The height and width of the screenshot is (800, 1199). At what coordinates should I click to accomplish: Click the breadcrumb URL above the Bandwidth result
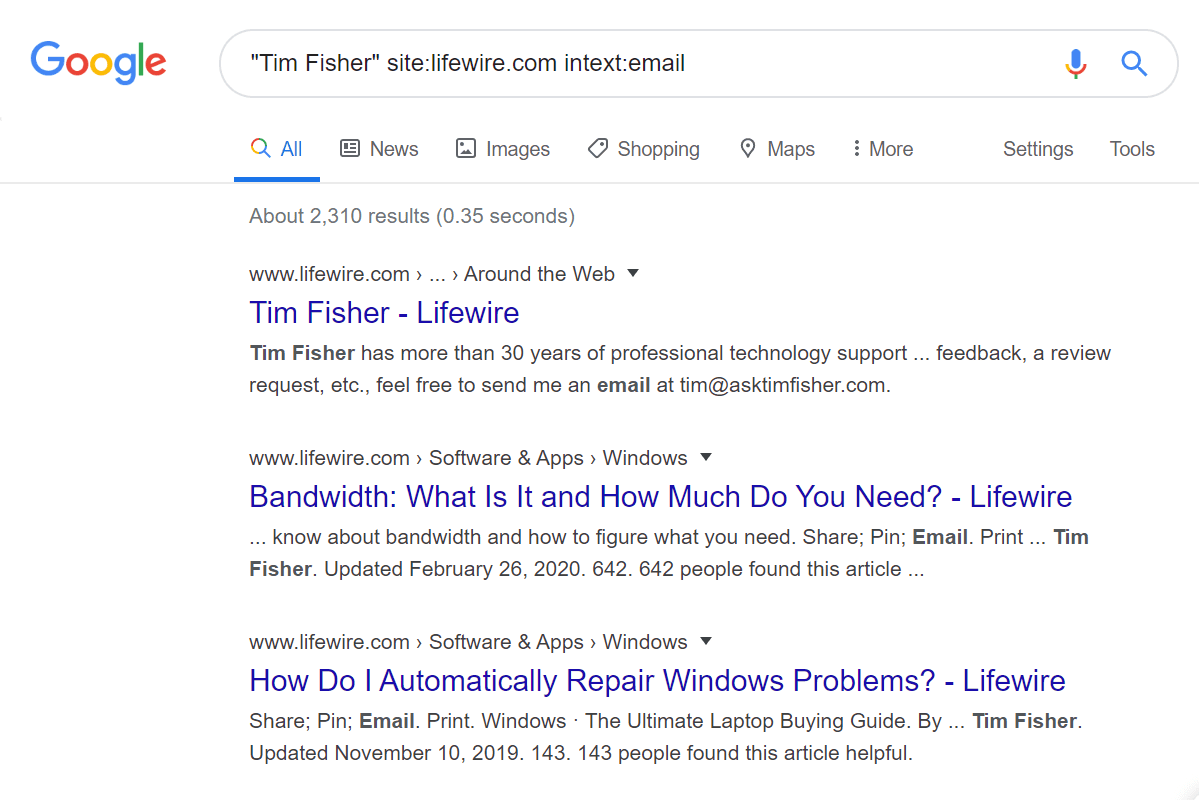click(467, 458)
